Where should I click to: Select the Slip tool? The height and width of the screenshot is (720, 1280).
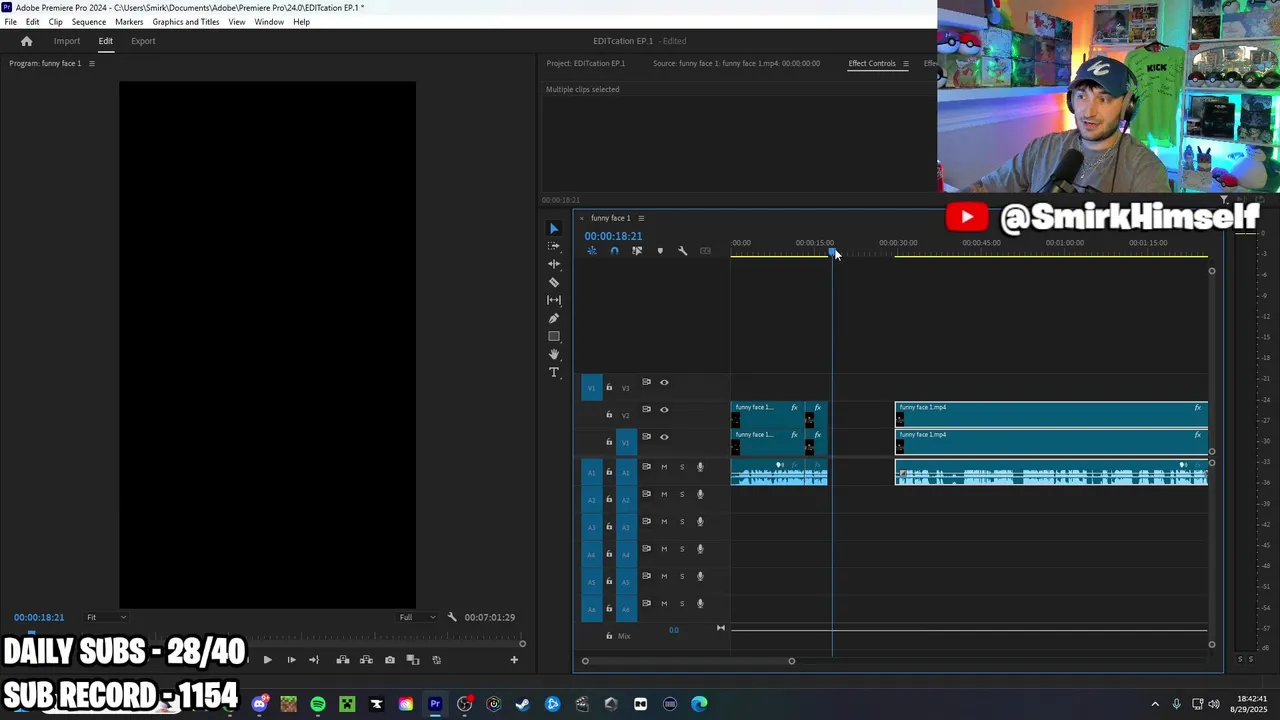[554, 300]
